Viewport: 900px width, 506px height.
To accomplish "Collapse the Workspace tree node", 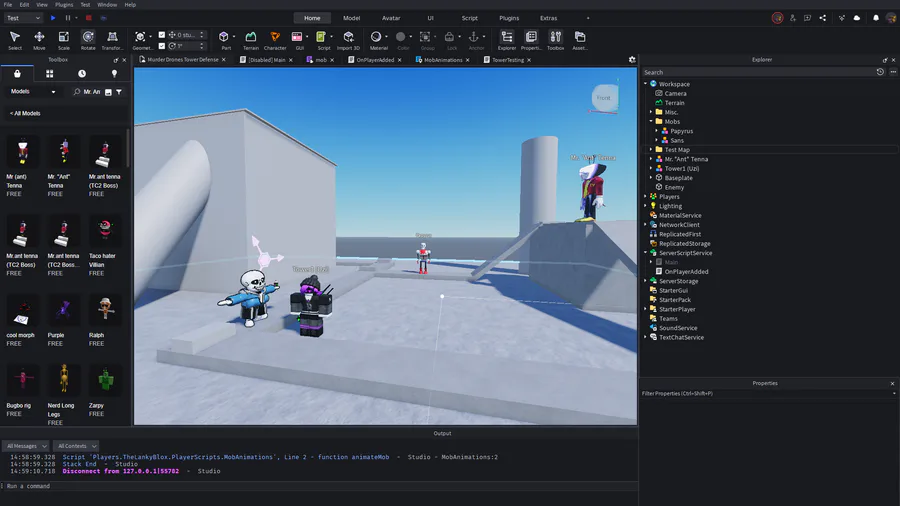I will click(x=645, y=84).
